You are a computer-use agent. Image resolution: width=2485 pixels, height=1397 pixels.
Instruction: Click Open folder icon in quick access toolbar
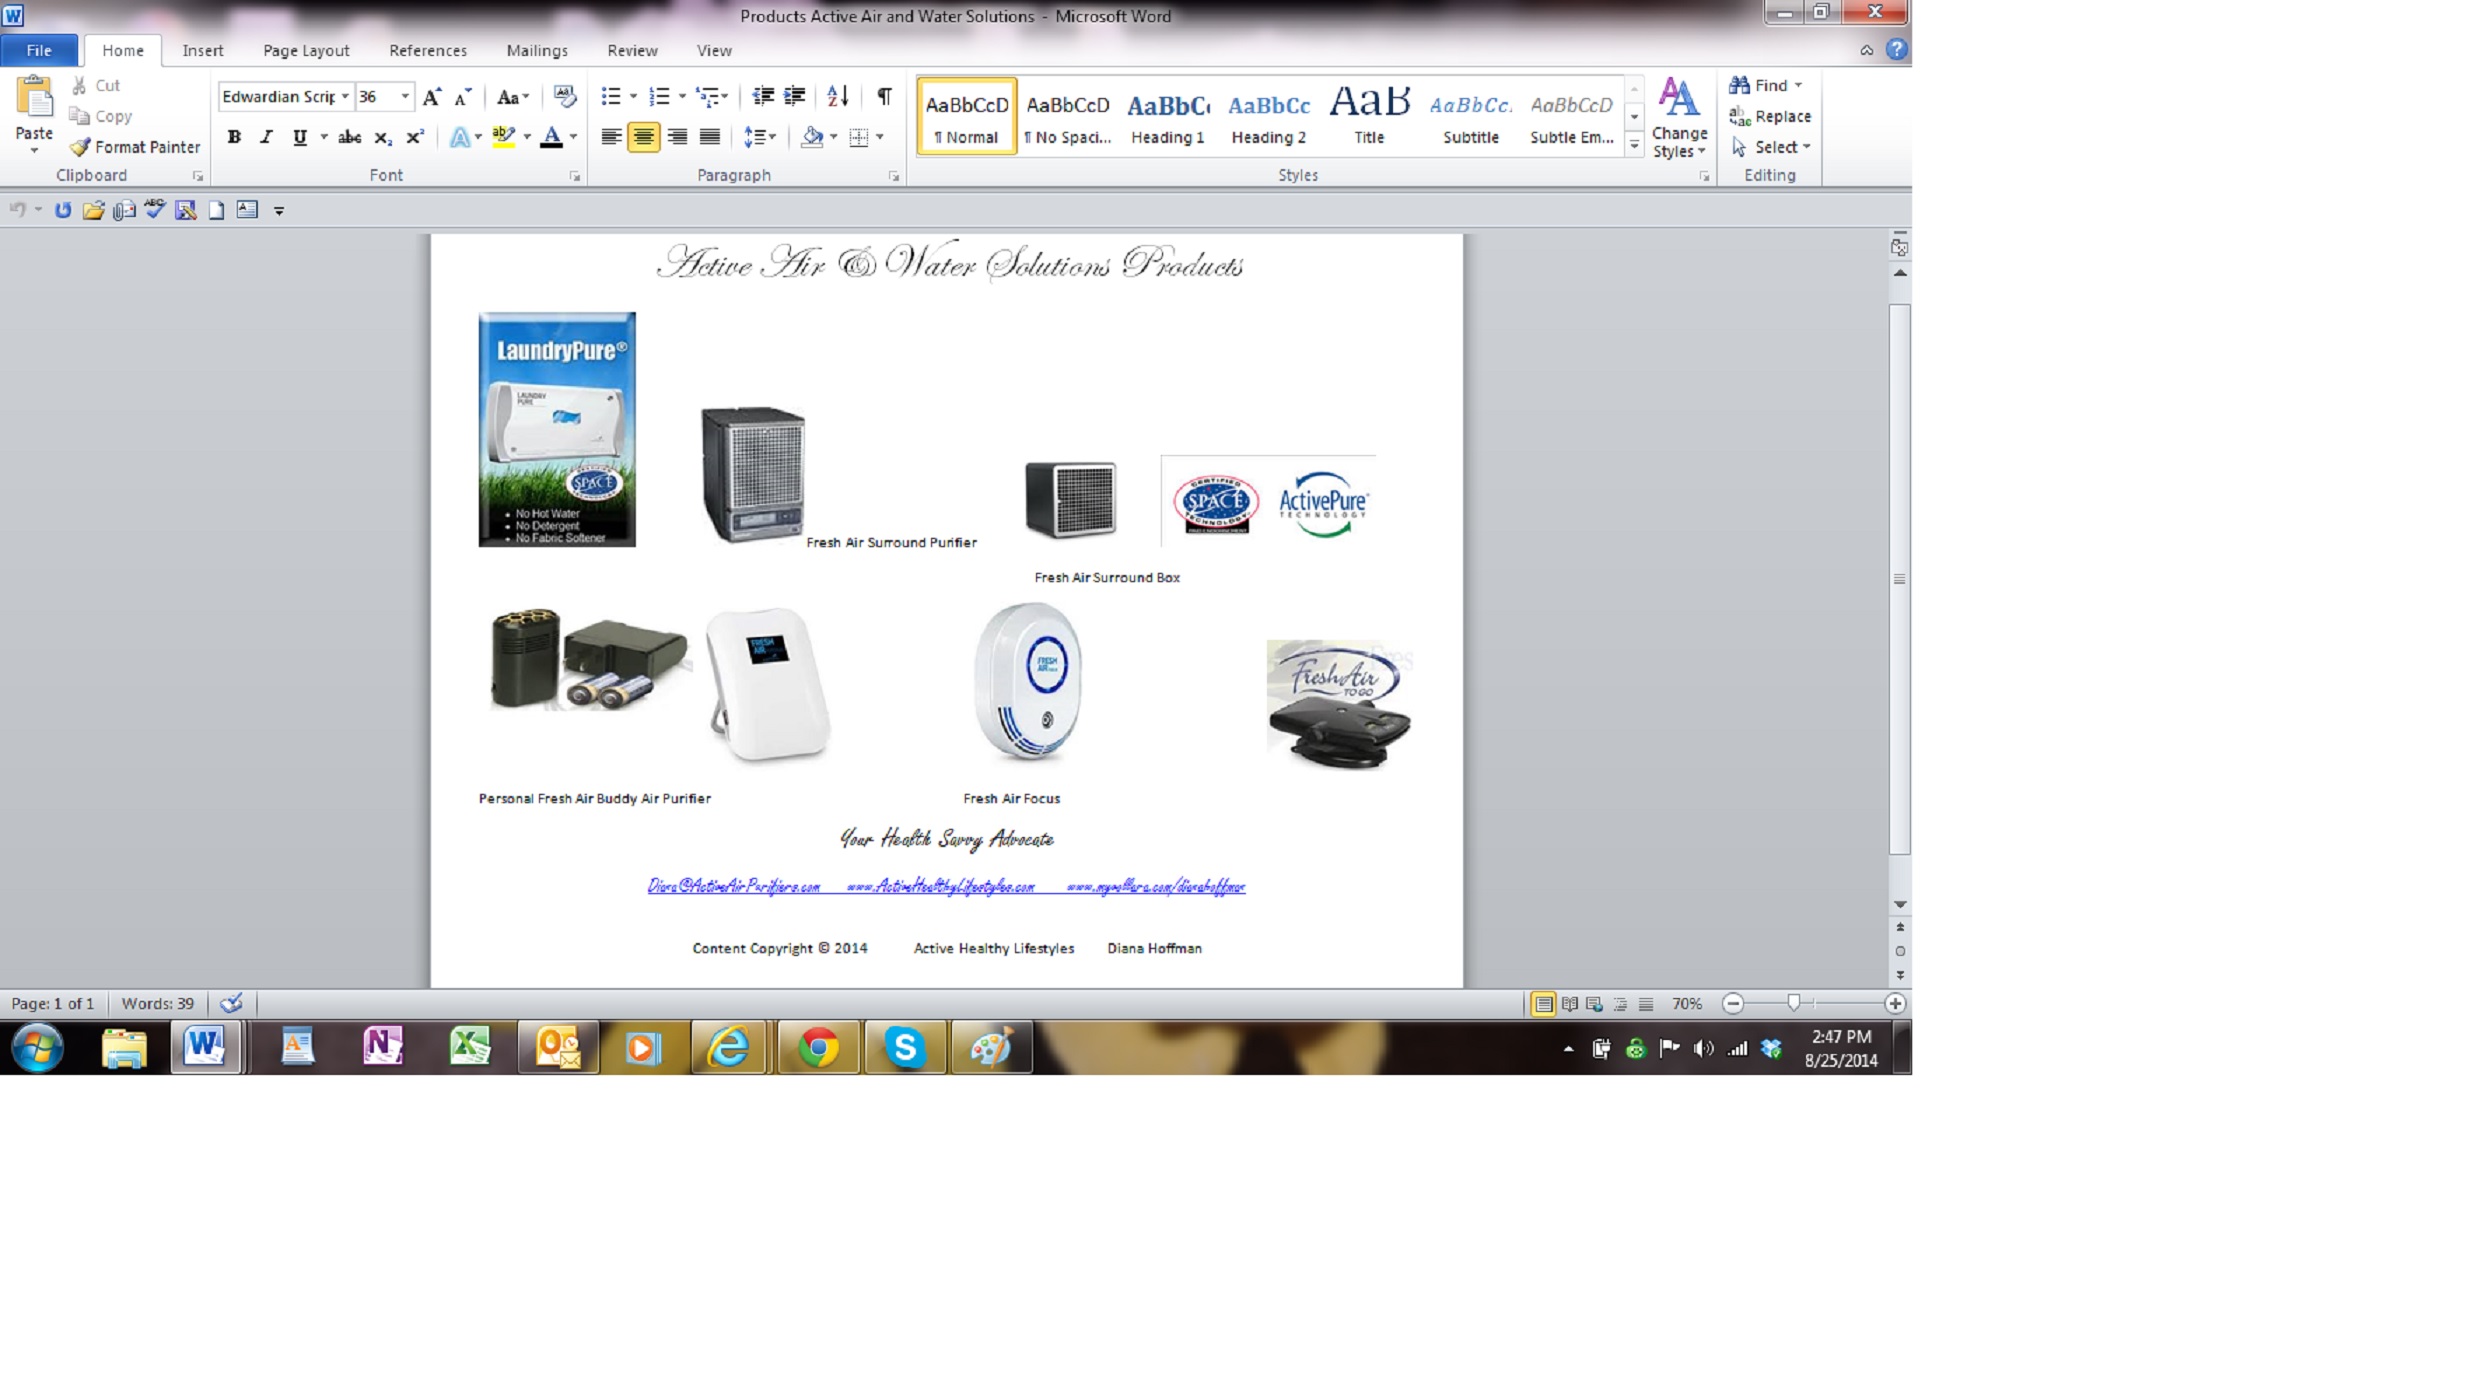coord(93,210)
